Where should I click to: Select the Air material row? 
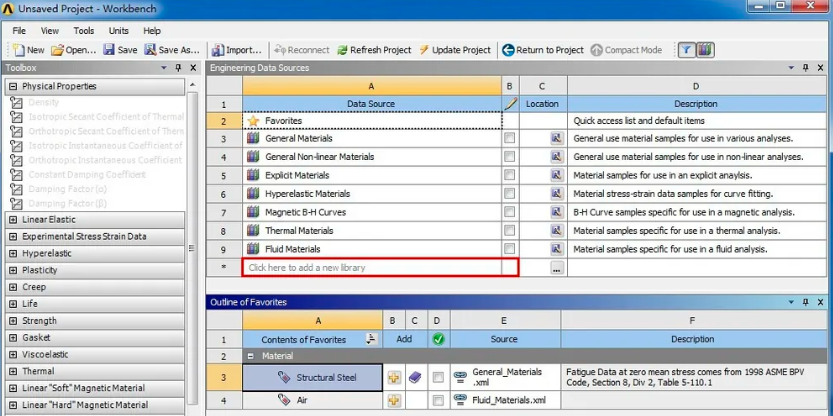(x=312, y=400)
